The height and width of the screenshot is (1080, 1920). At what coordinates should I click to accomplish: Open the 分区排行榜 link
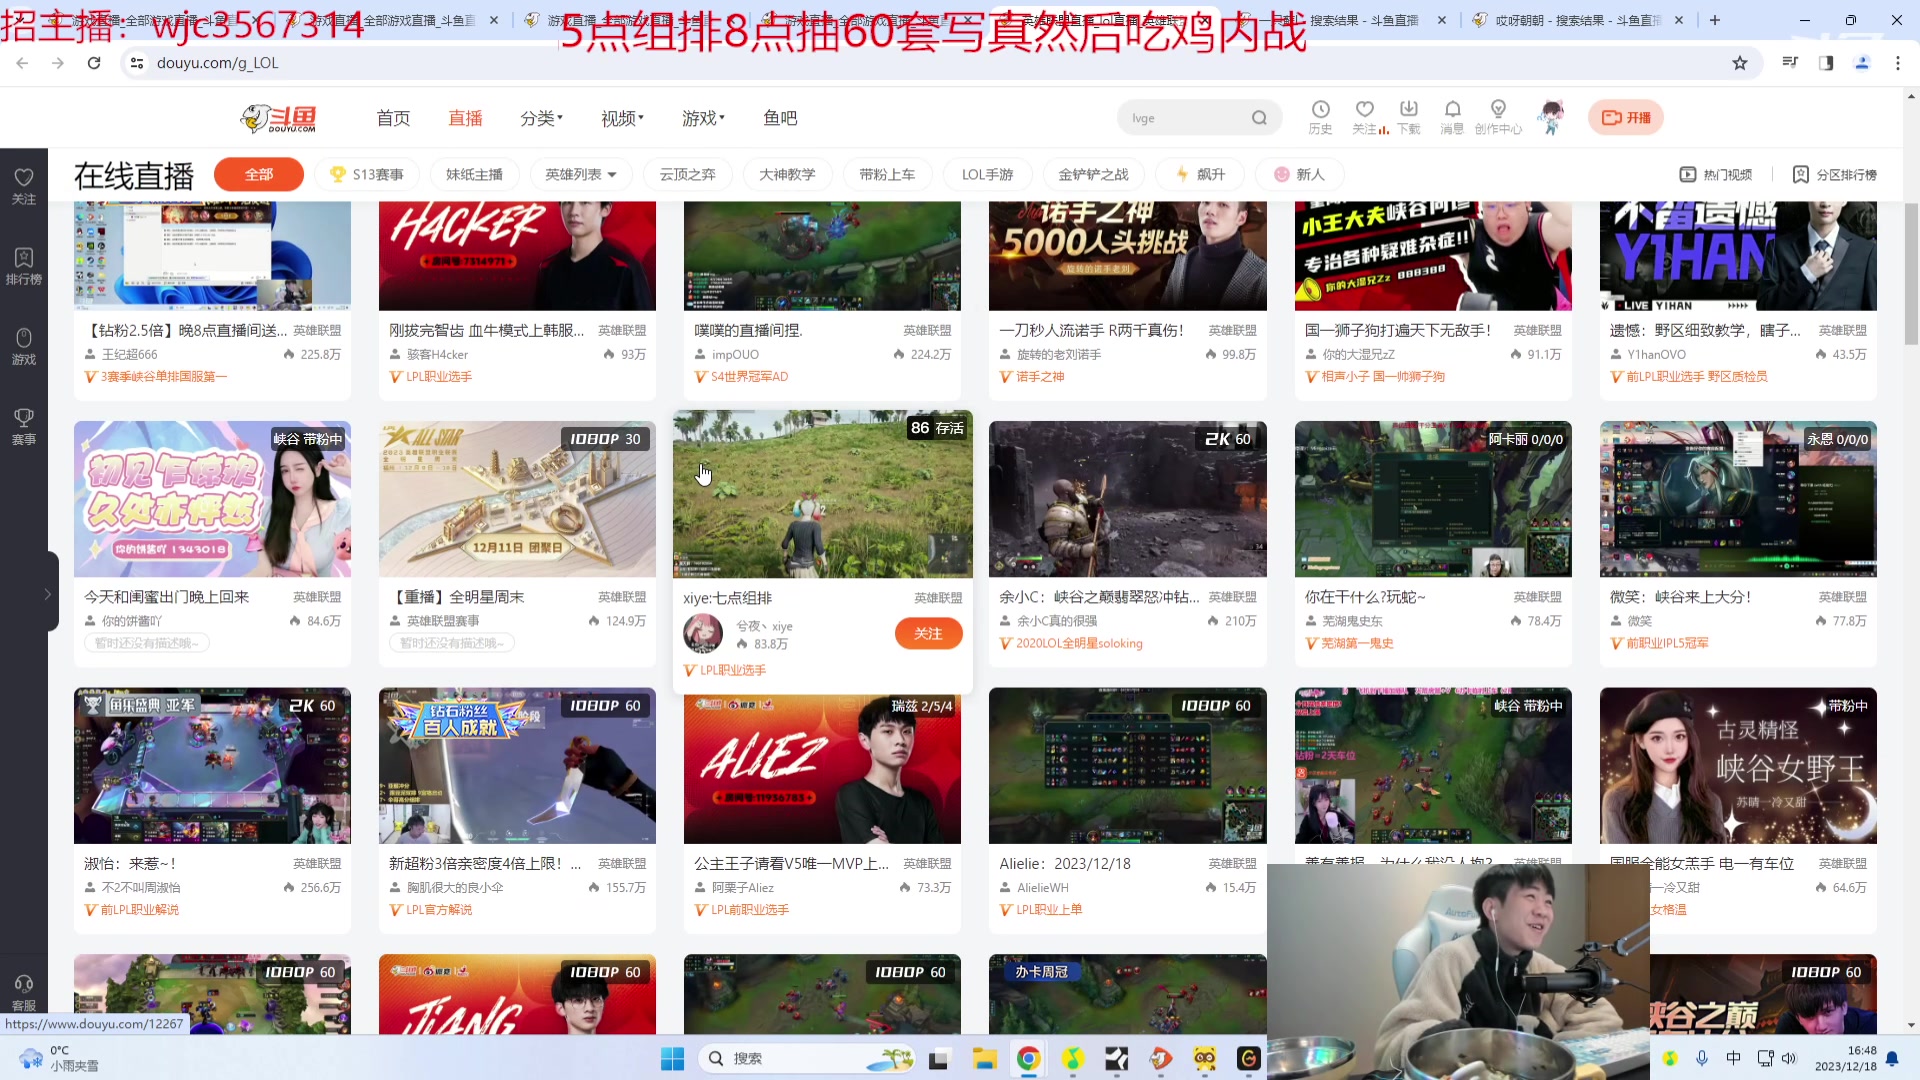click(x=1834, y=175)
